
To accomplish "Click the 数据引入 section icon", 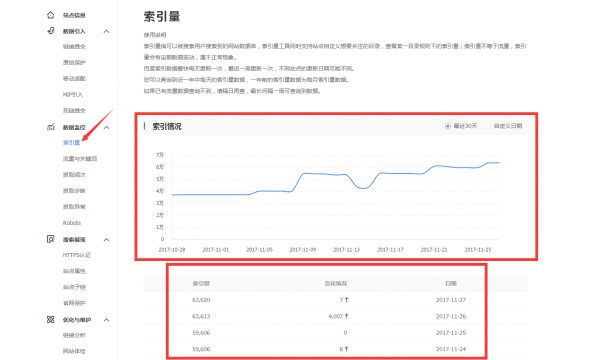I will click(51, 31).
